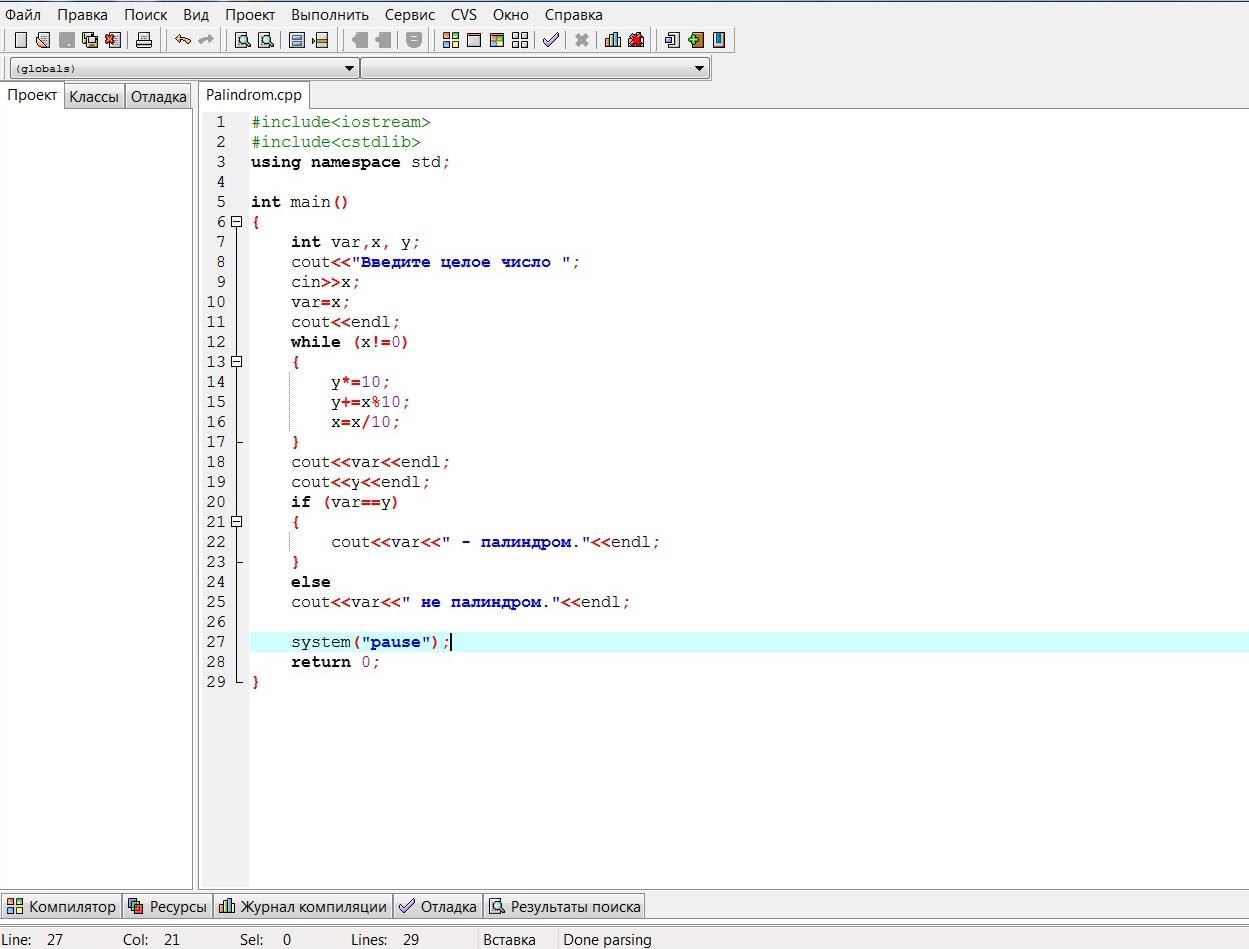Screen dimensions: 1249x949
Task: Collapse the while loop fold at line 13
Action: (237, 362)
